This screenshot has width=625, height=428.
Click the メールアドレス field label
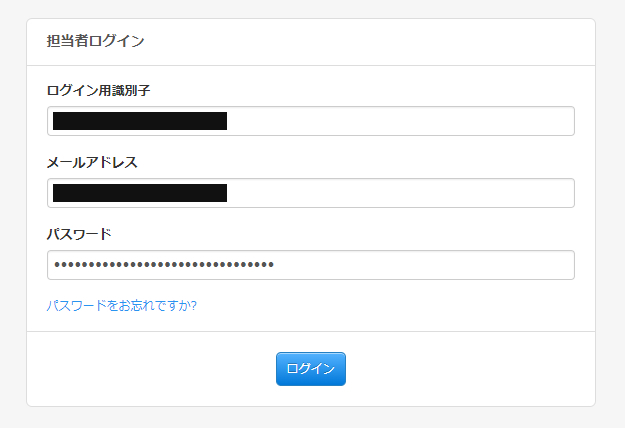91,162
